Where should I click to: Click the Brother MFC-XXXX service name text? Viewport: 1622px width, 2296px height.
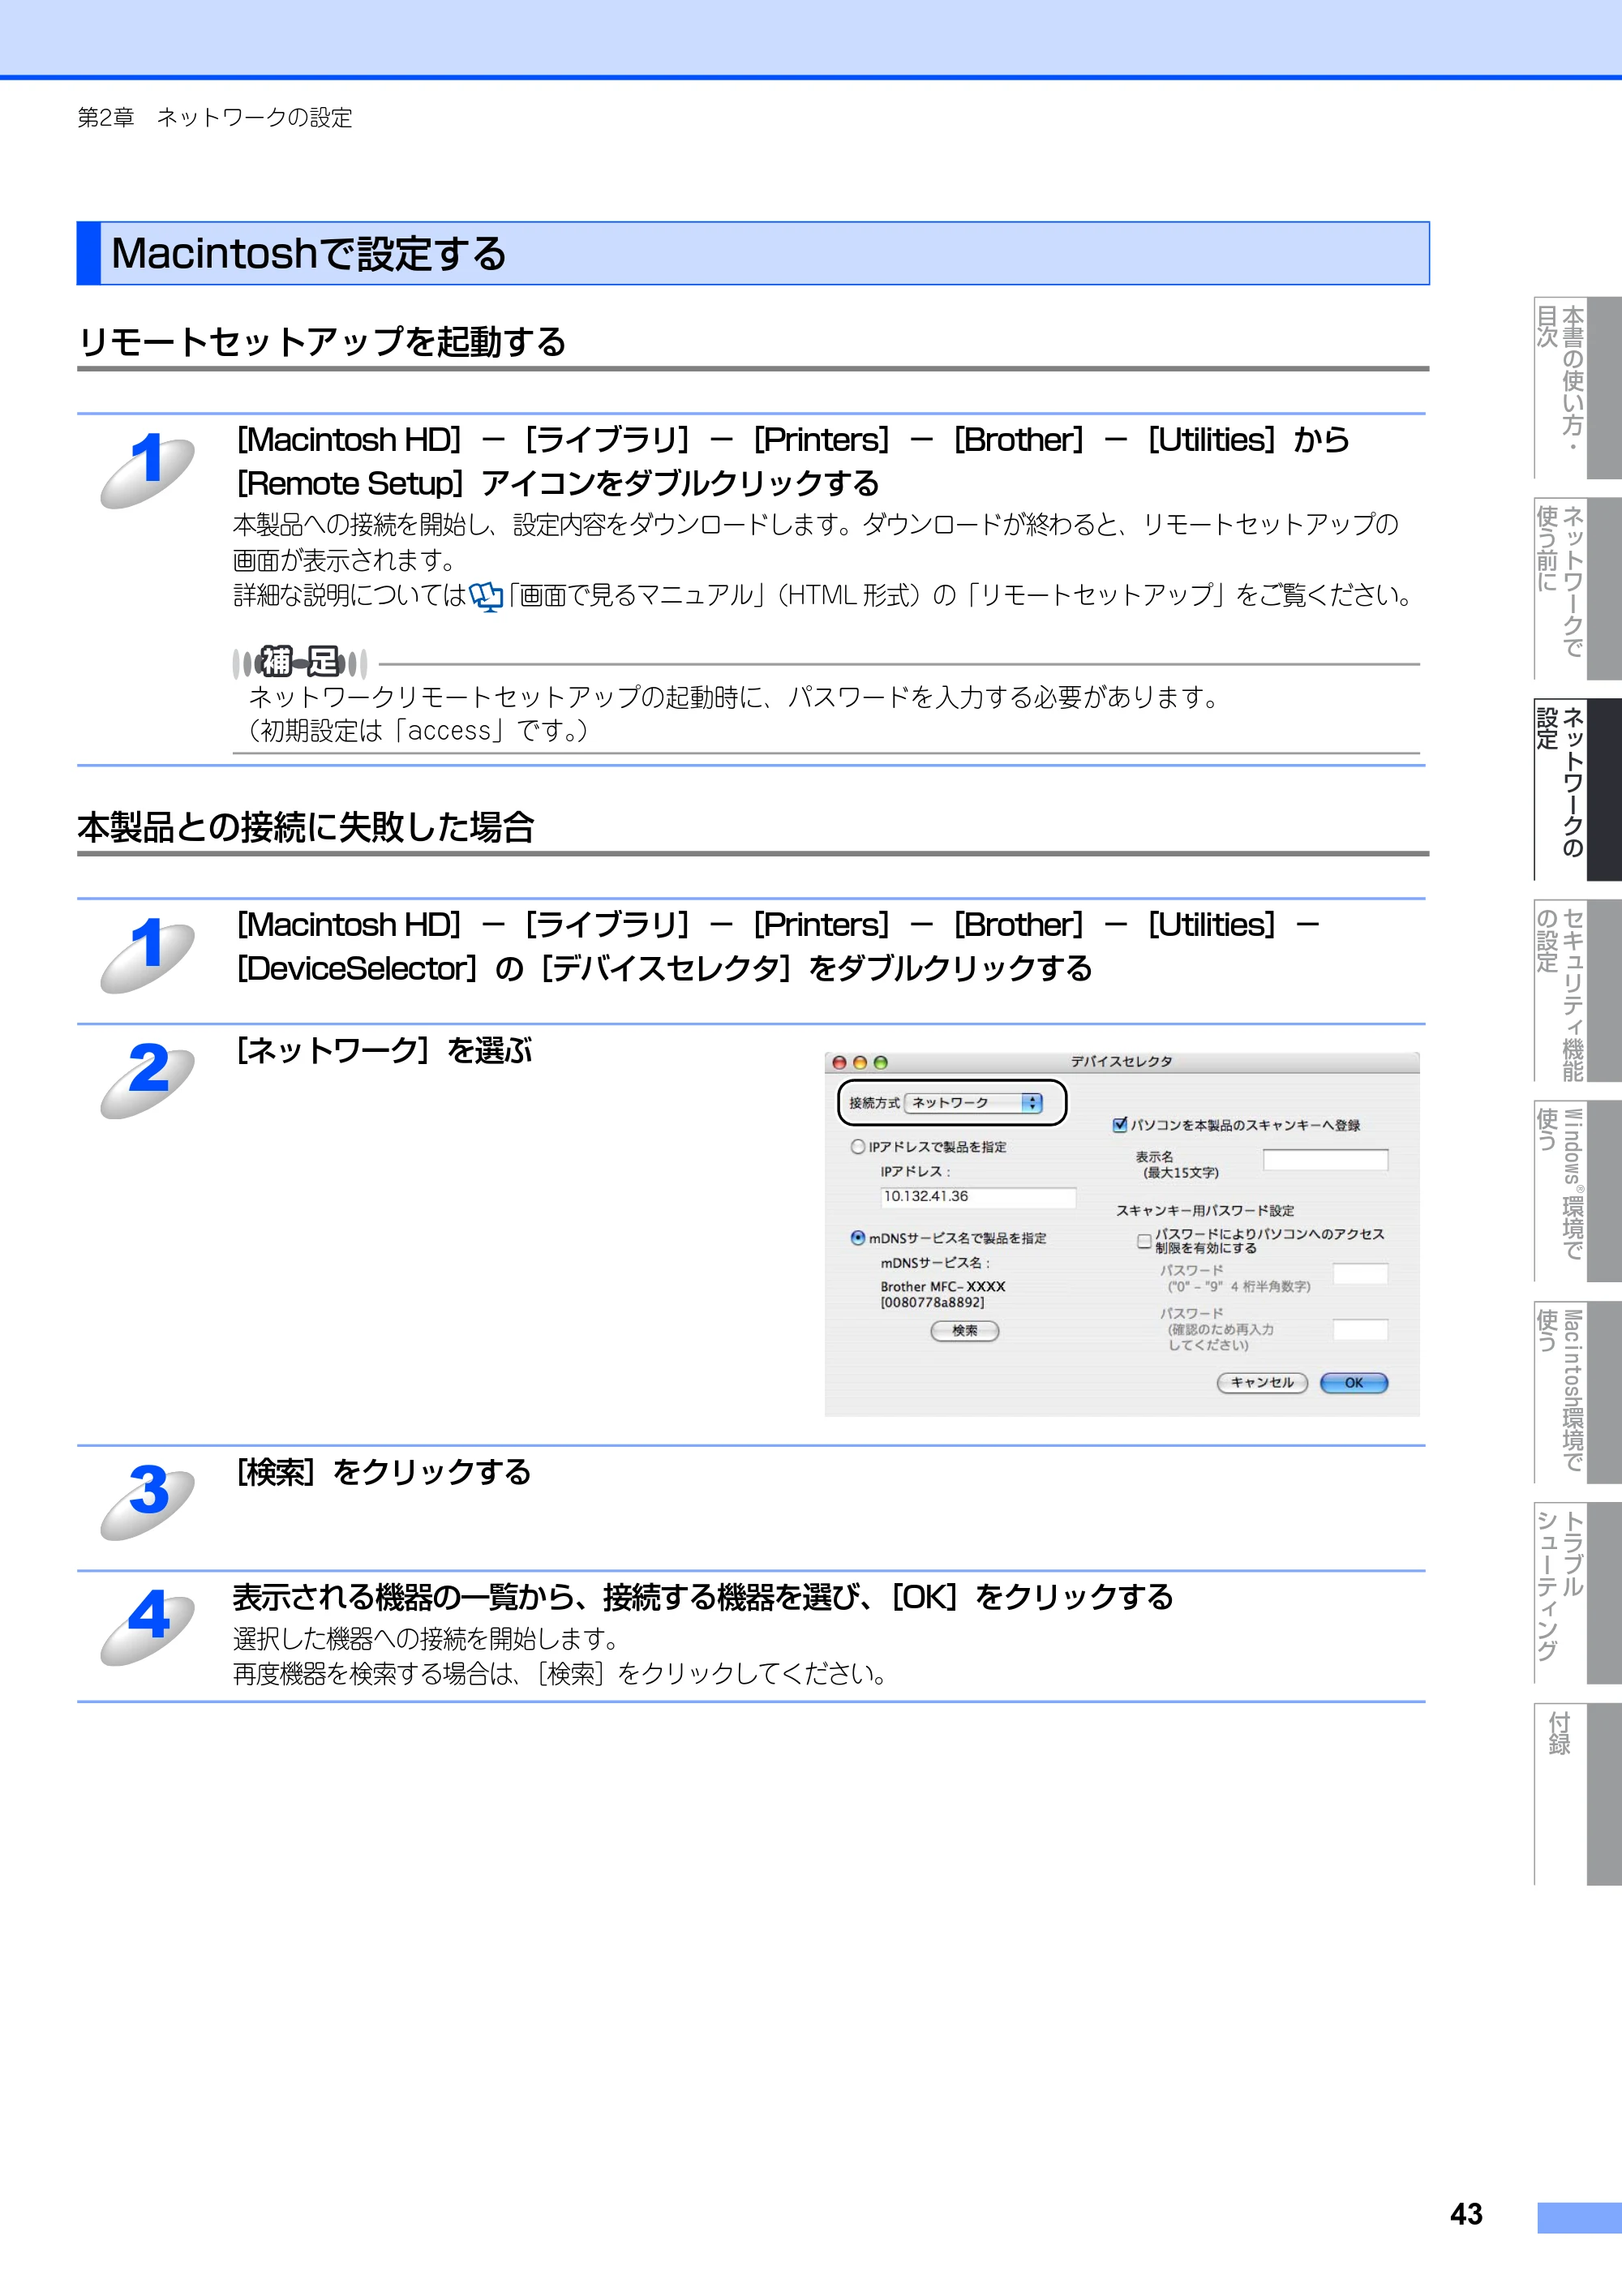[x=942, y=1286]
